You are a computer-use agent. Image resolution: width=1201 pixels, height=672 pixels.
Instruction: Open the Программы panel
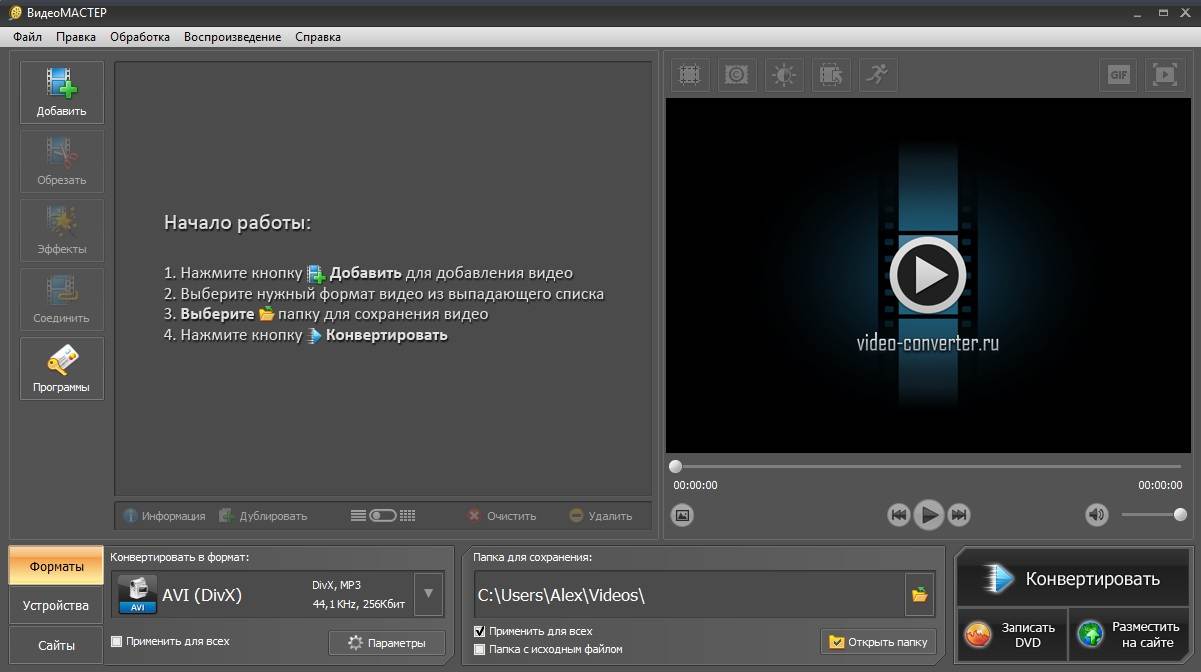click(x=62, y=368)
